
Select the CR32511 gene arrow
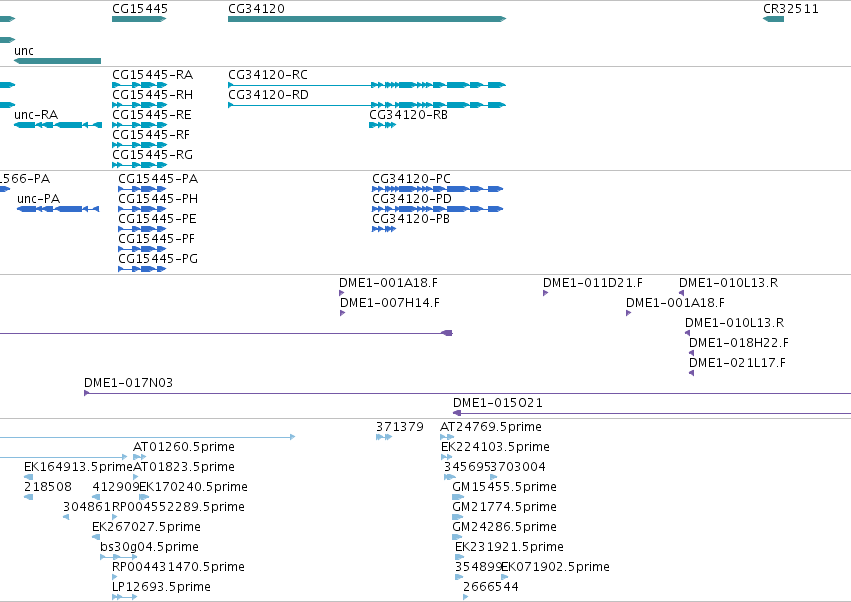[x=773, y=19]
